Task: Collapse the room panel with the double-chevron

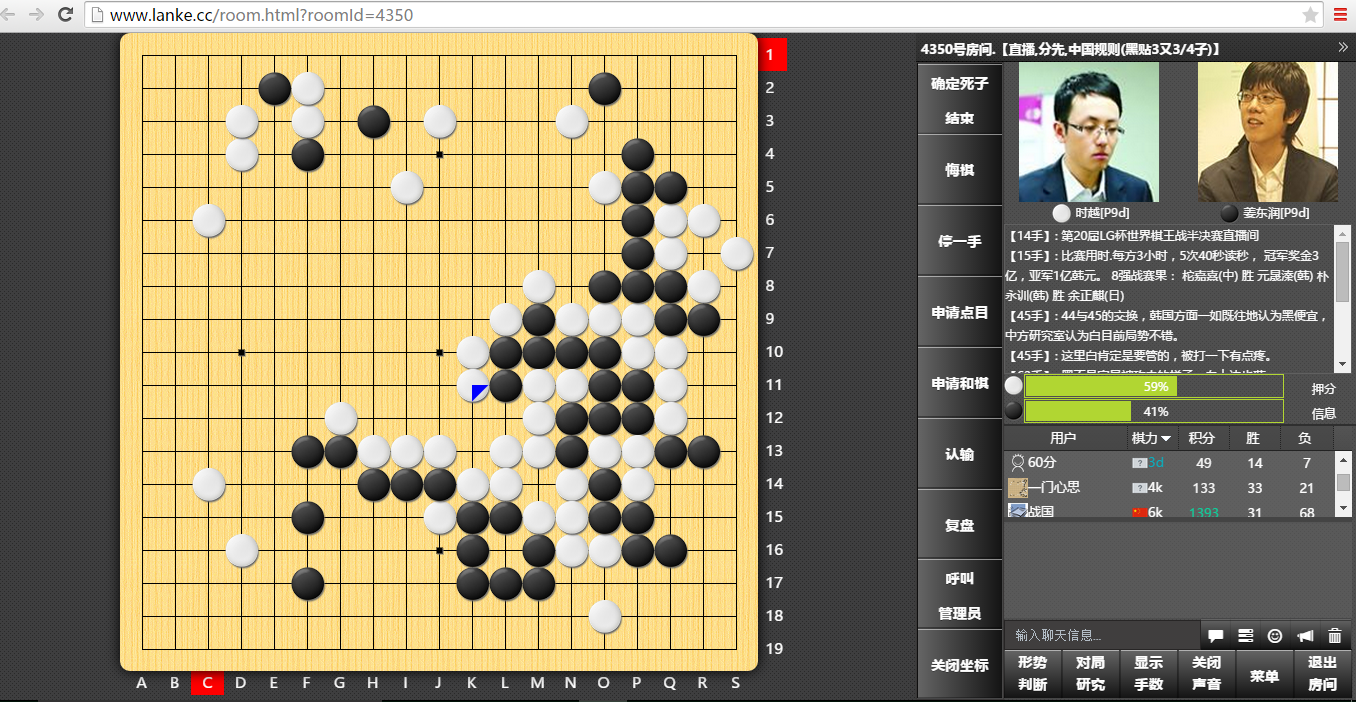Action: [x=1343, y=47]
